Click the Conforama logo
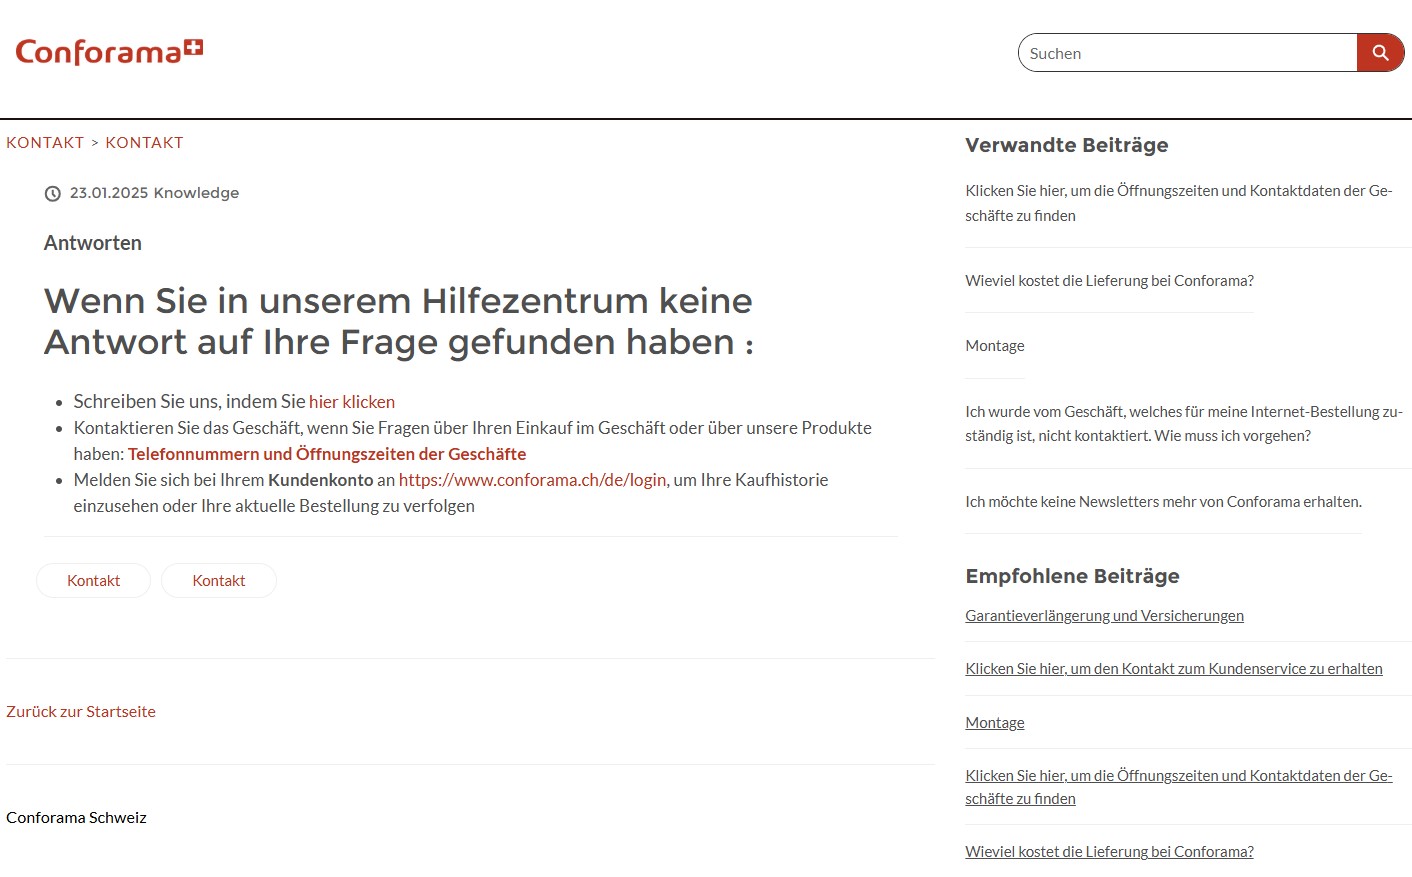The width and height of the screenshot is (1412, 877). coord(109,52)
